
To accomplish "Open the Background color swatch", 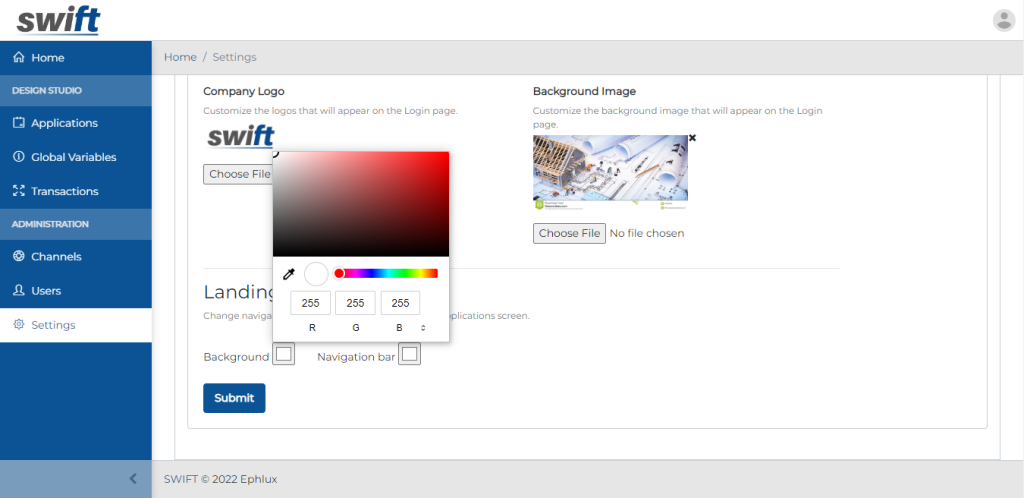I will (284, 354).
